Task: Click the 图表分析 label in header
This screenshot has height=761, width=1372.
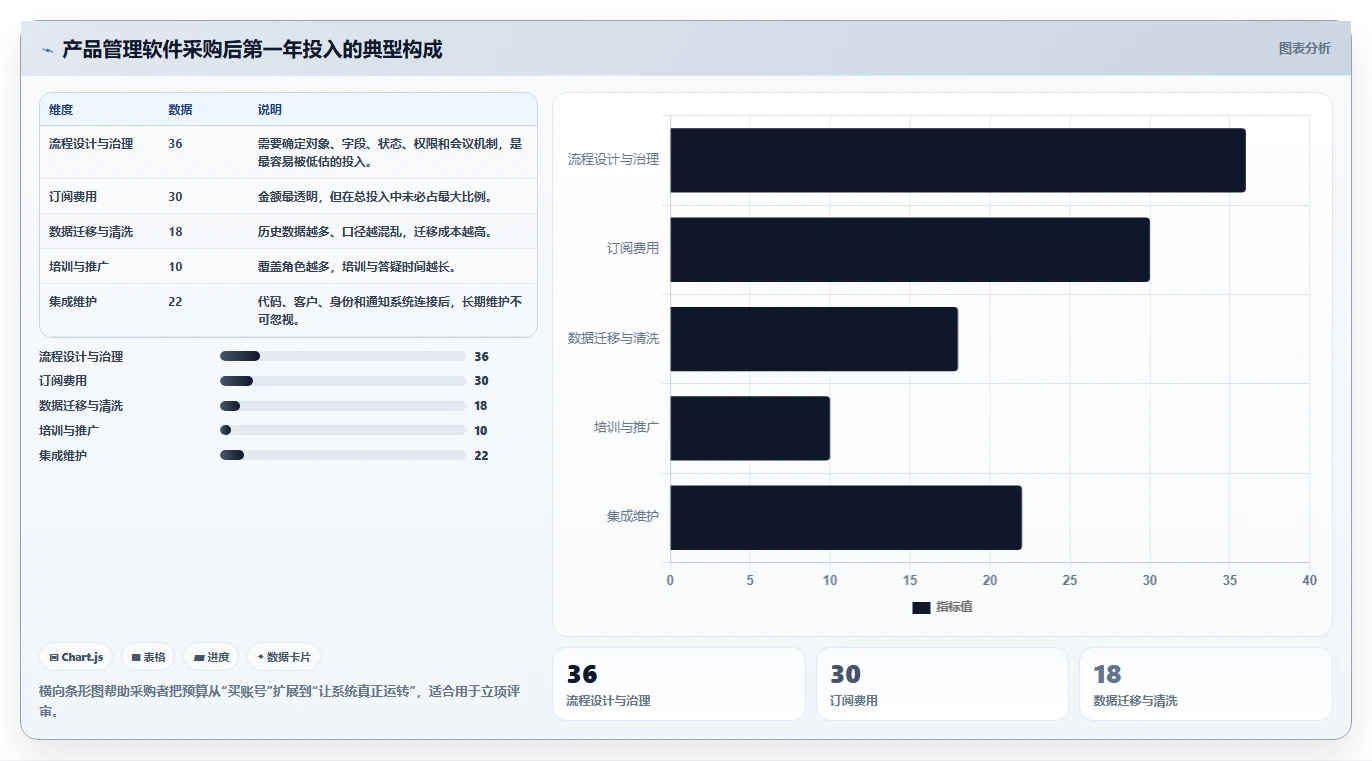Action: (1304, 48)
